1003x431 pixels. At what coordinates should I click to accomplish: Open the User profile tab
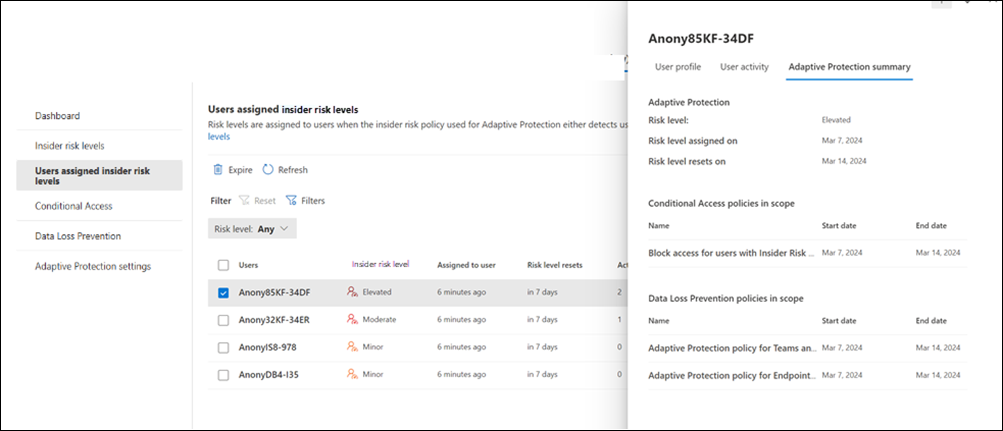coord(677,67)
